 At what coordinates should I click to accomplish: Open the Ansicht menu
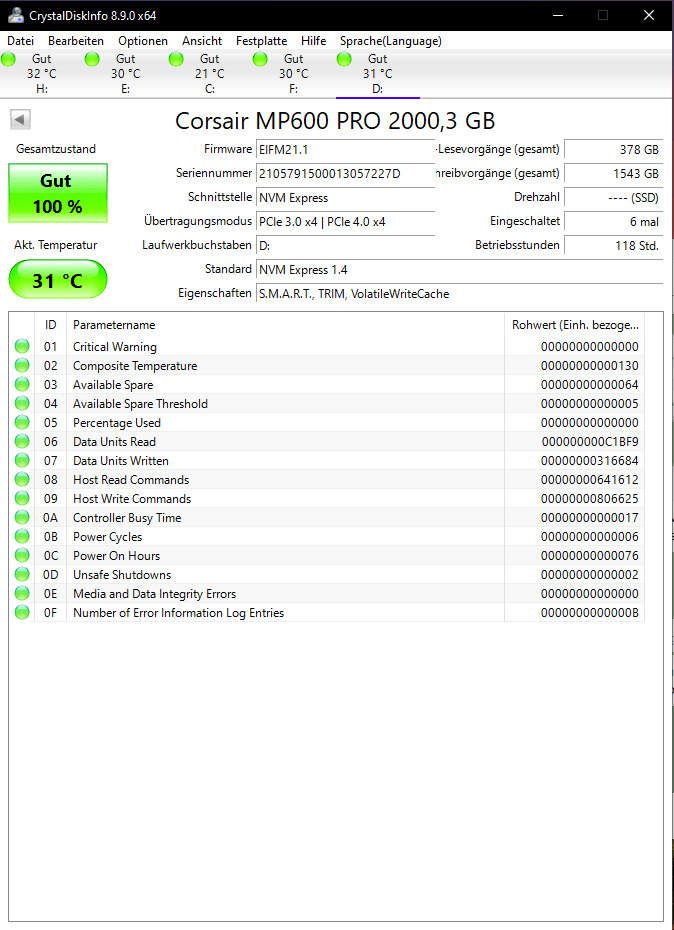(202, 41)
